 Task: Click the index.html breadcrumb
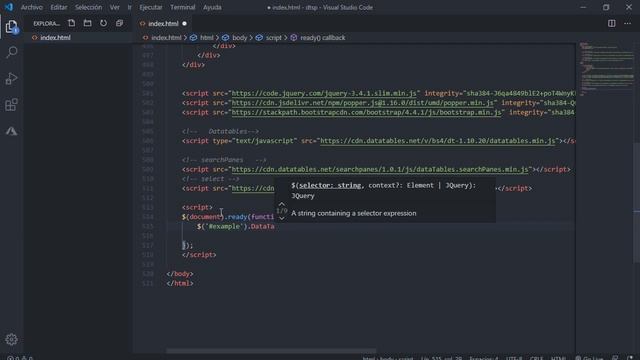point(166,38)
